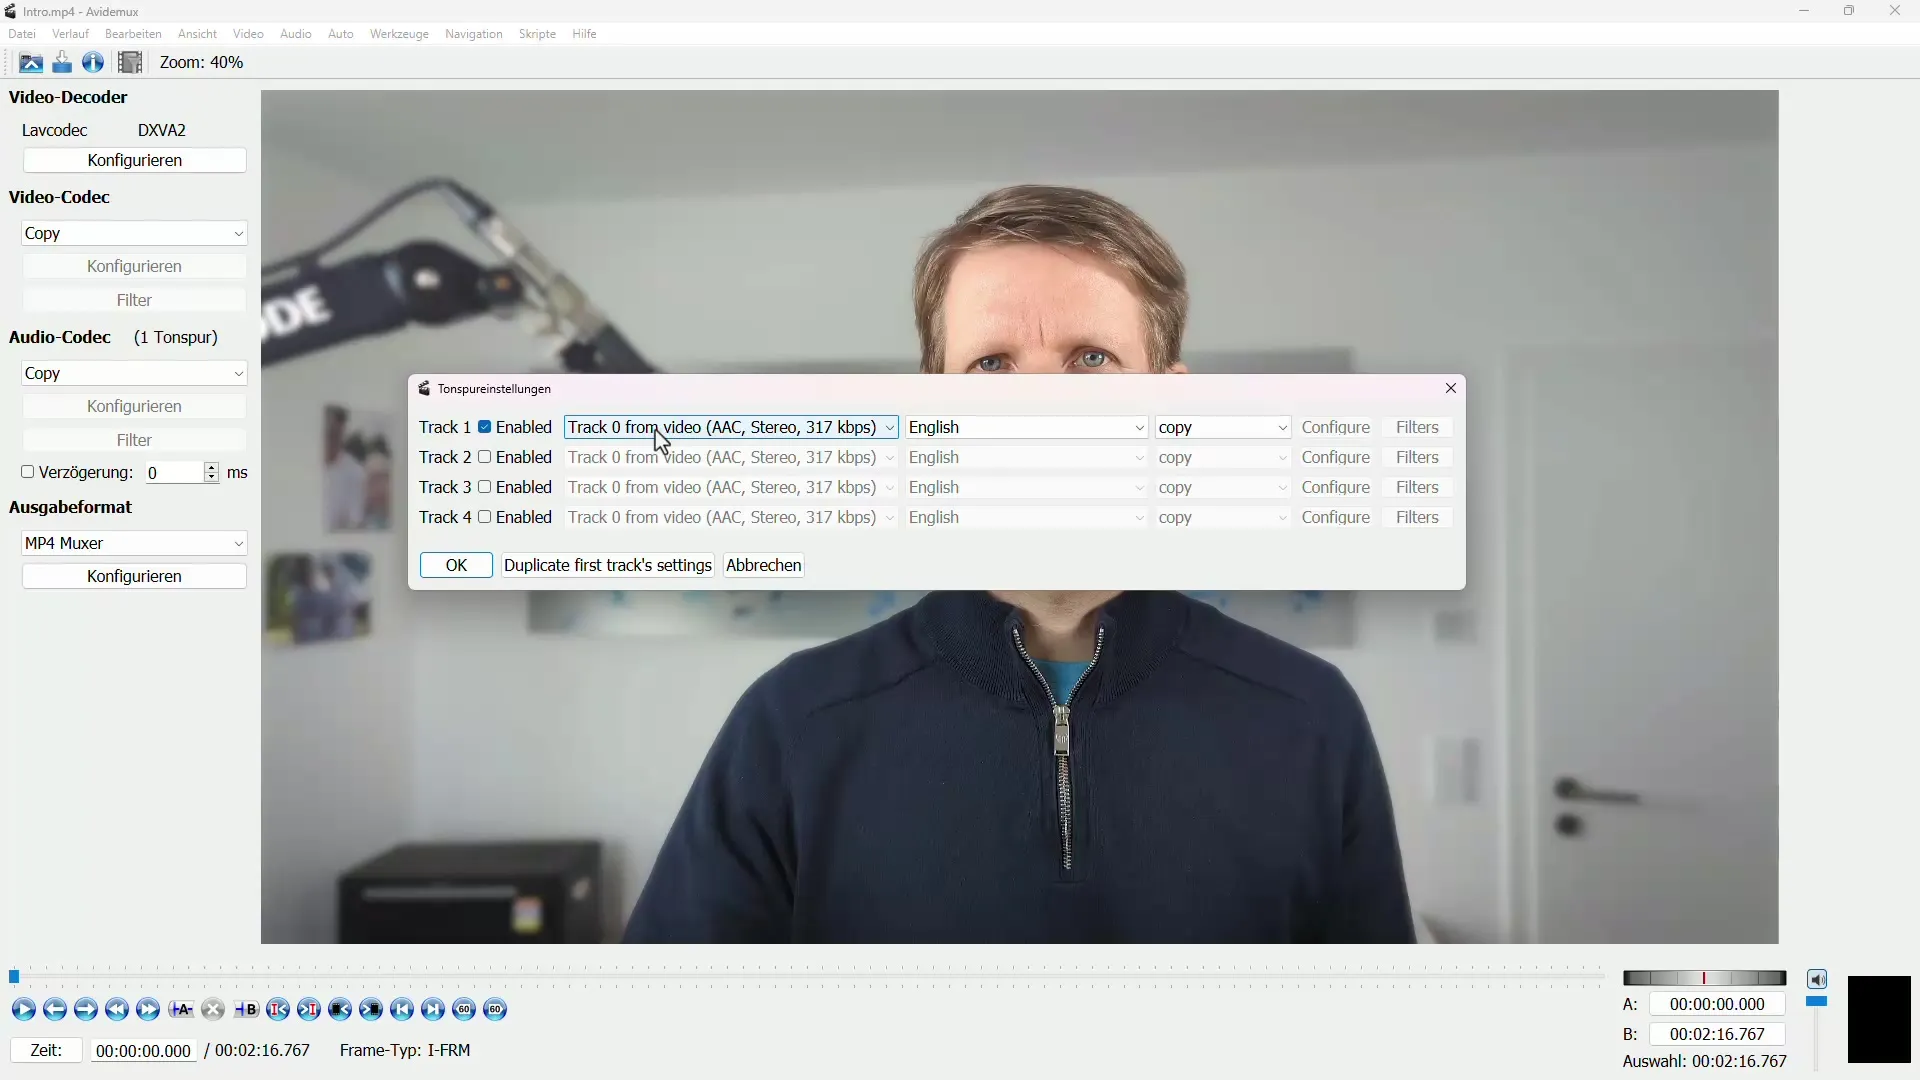Enable Track 2 by checking its checkbox

click(485, 456)
